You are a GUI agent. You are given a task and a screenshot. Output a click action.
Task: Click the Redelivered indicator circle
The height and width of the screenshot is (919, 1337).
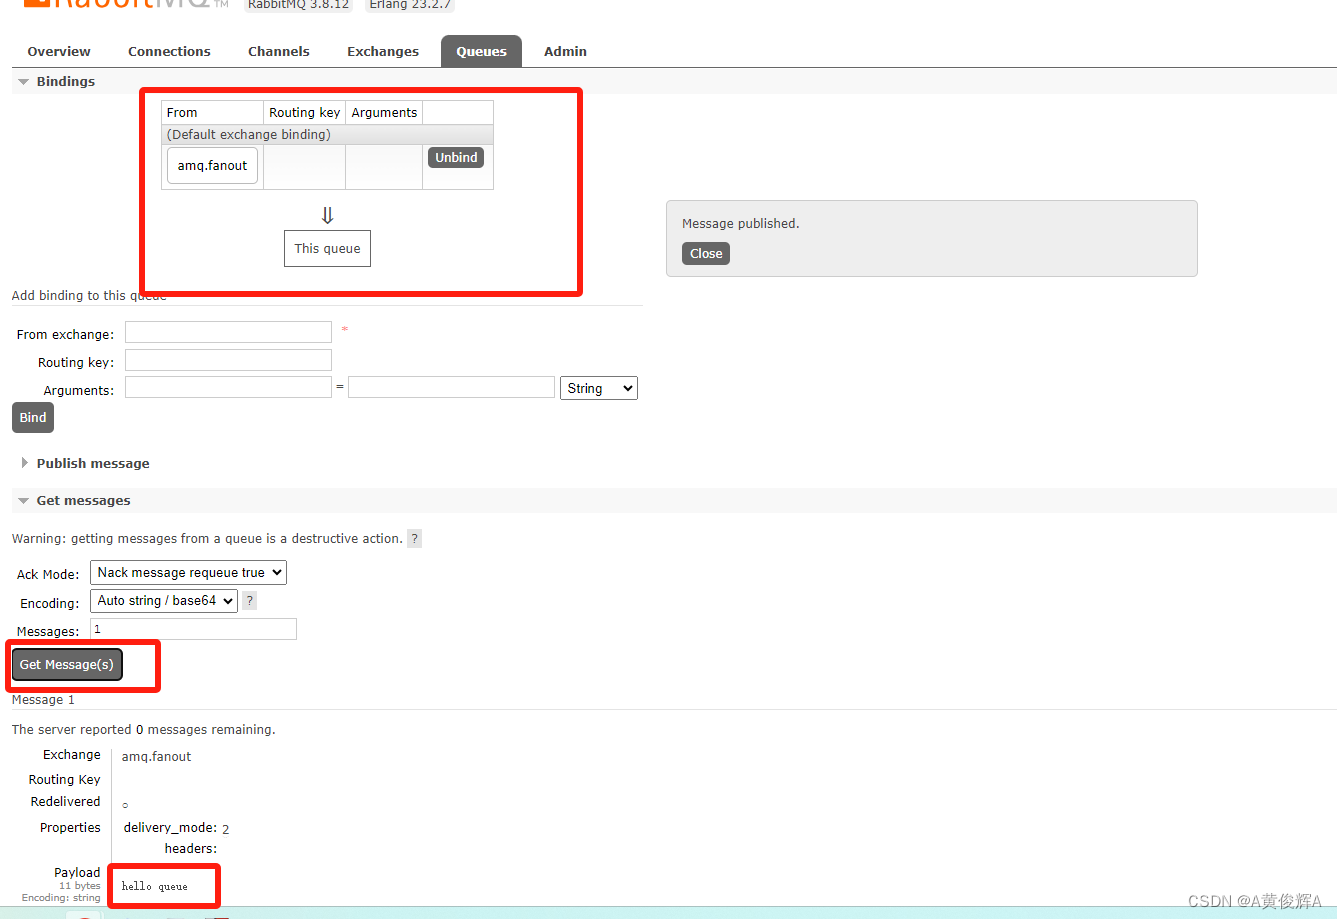pyautogui.click(x=125, y=805)
